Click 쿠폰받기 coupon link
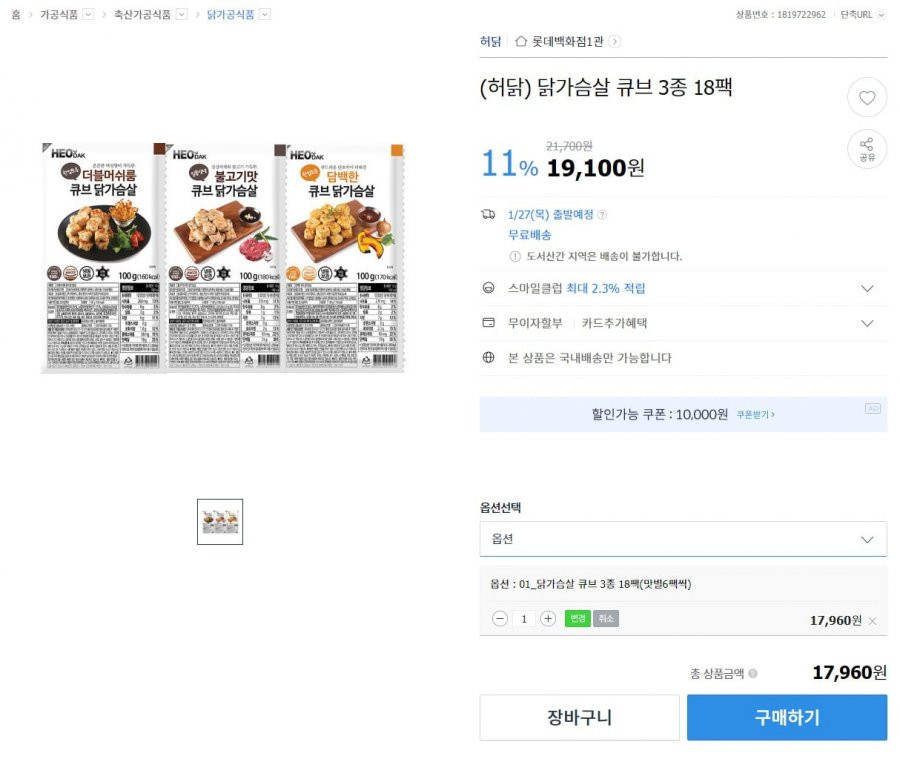Viewport: 900px width, 759px height. pos(755,415)
